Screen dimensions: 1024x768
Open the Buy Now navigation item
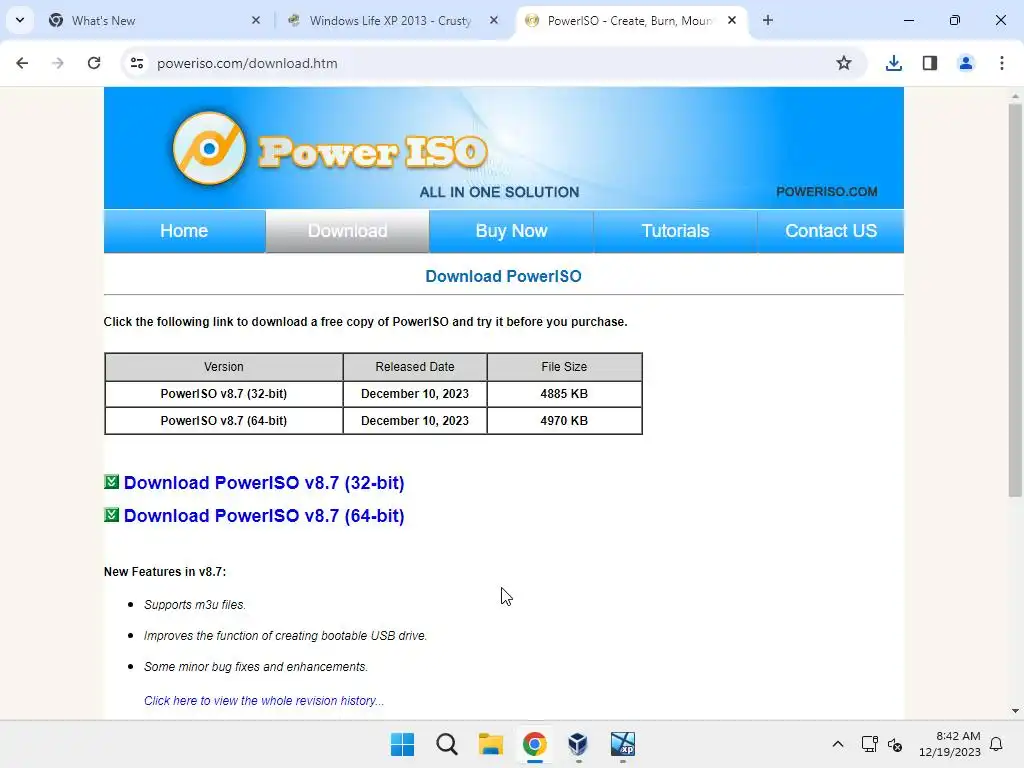tap(511, 231)
